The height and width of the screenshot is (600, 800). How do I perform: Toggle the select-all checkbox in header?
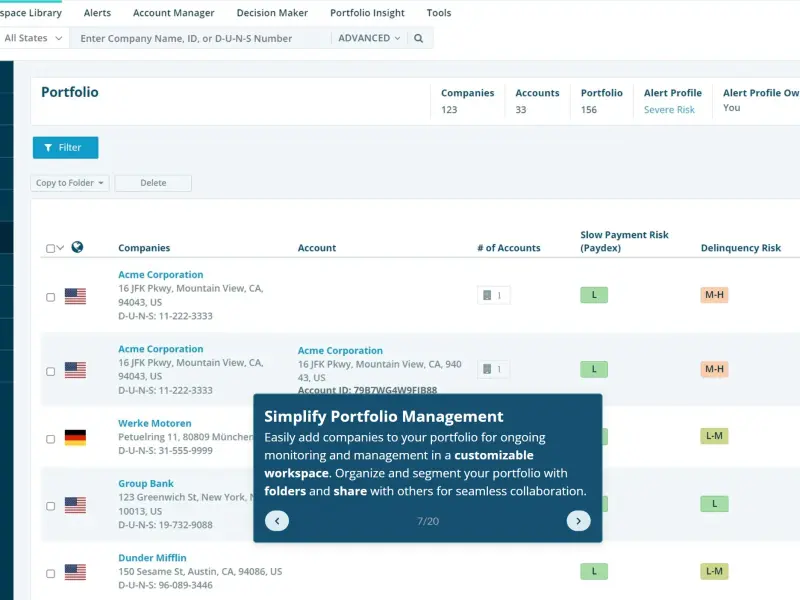[51, 248]
